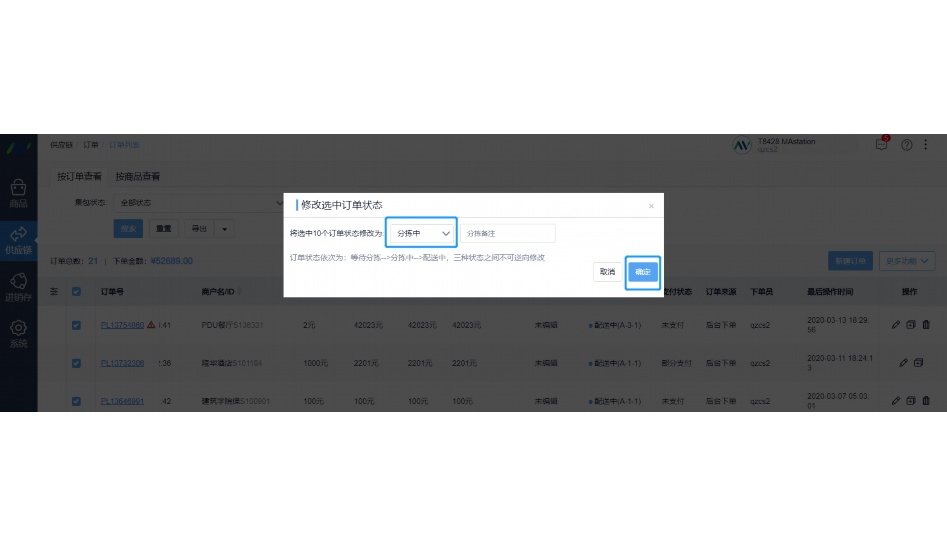This screenshot has width=947, height=546.
Task: Open the 进销存 section in the sidebar
Action: (18, 287)
